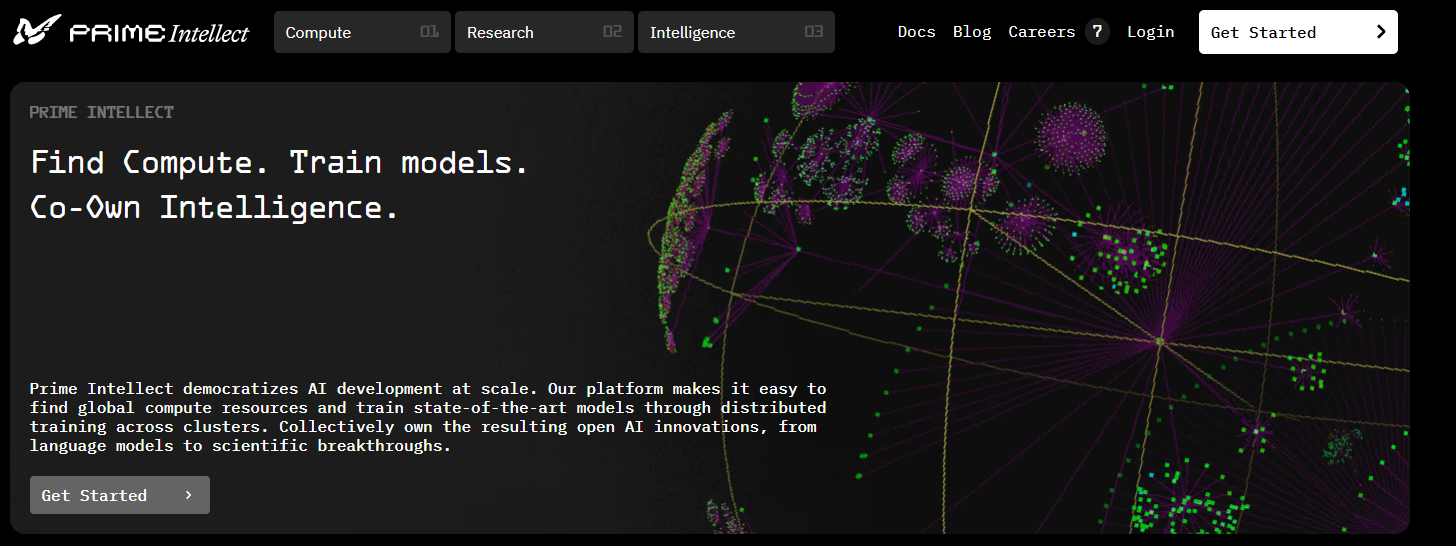The height and width of the screenshot is (546, 1456).
Task: Click the 'Prime Intellect democratizes AI' paragraph
Action: pos(428,417)
